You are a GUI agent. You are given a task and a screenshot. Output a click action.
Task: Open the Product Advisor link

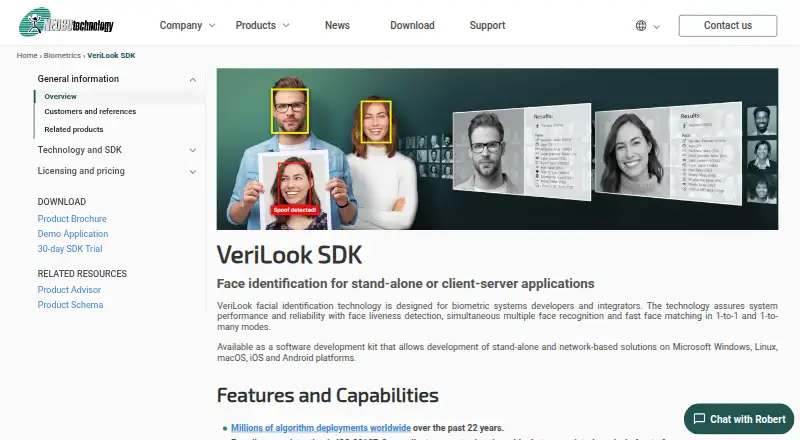click(x=69, y=289)
